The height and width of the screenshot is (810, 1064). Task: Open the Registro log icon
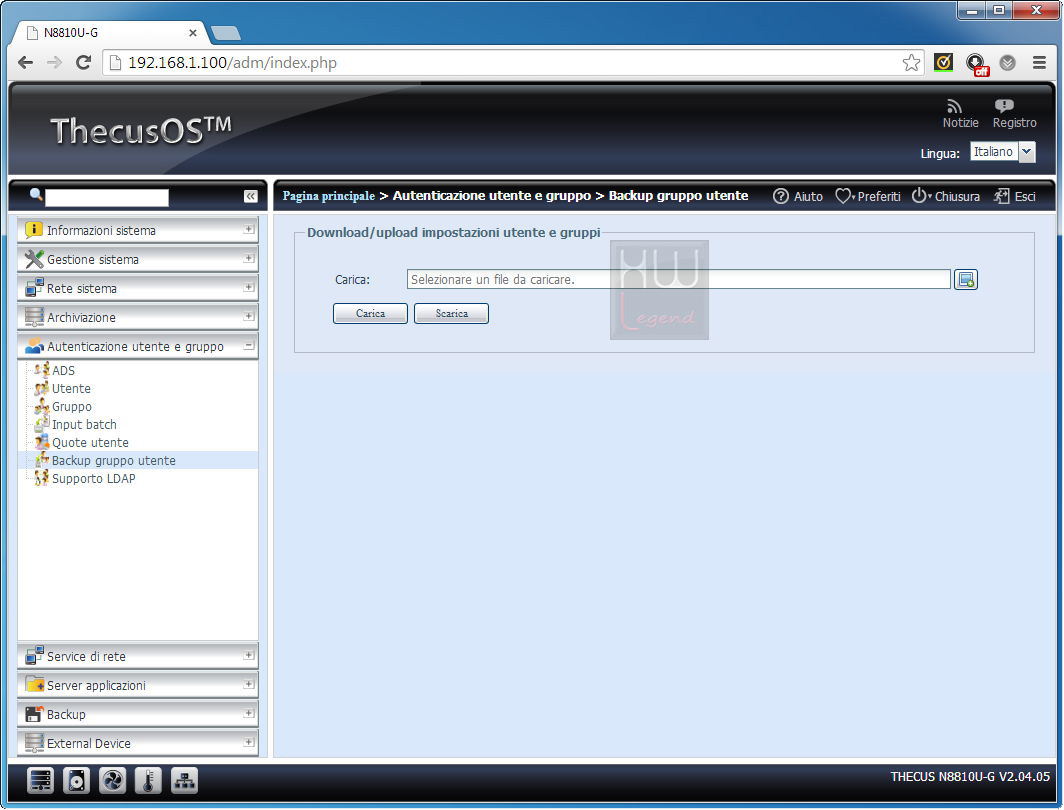point(1004,106)
